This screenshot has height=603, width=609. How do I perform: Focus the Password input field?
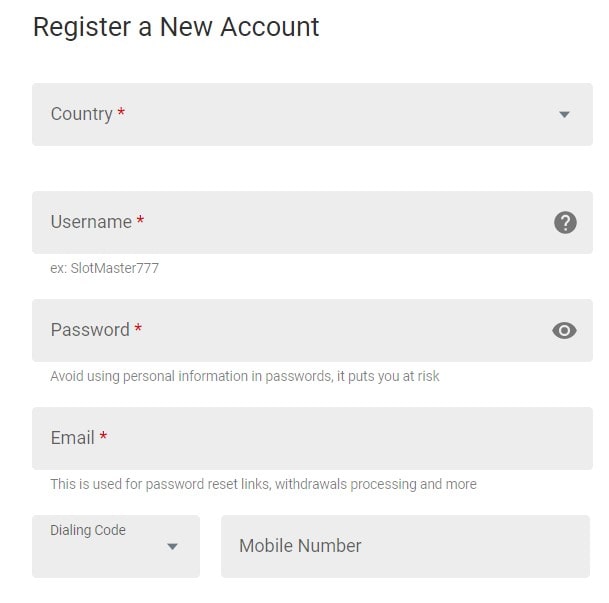pos(312,330)
